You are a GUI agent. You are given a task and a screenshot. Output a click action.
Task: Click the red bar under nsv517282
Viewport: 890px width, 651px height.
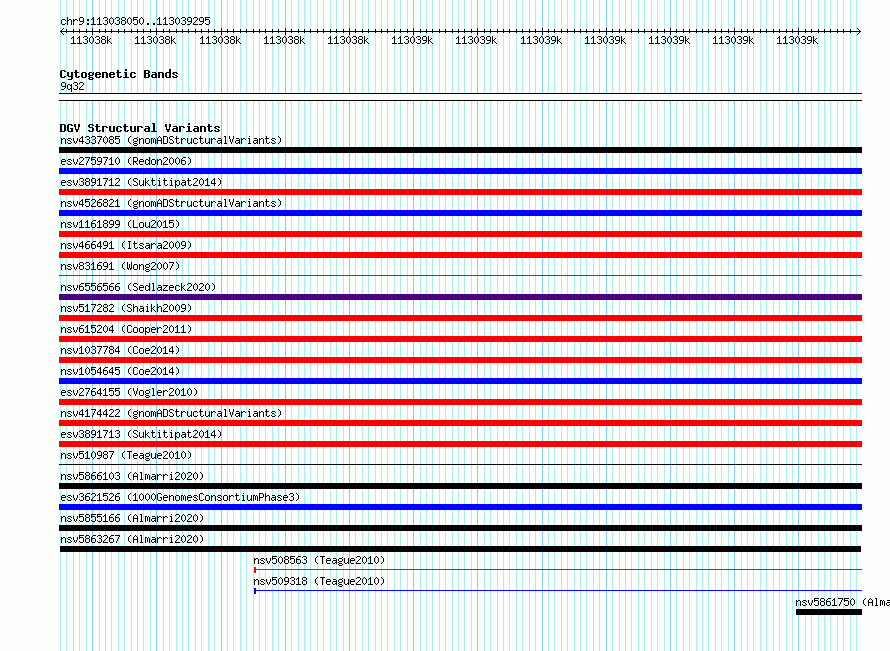click(x=460, y=318)
